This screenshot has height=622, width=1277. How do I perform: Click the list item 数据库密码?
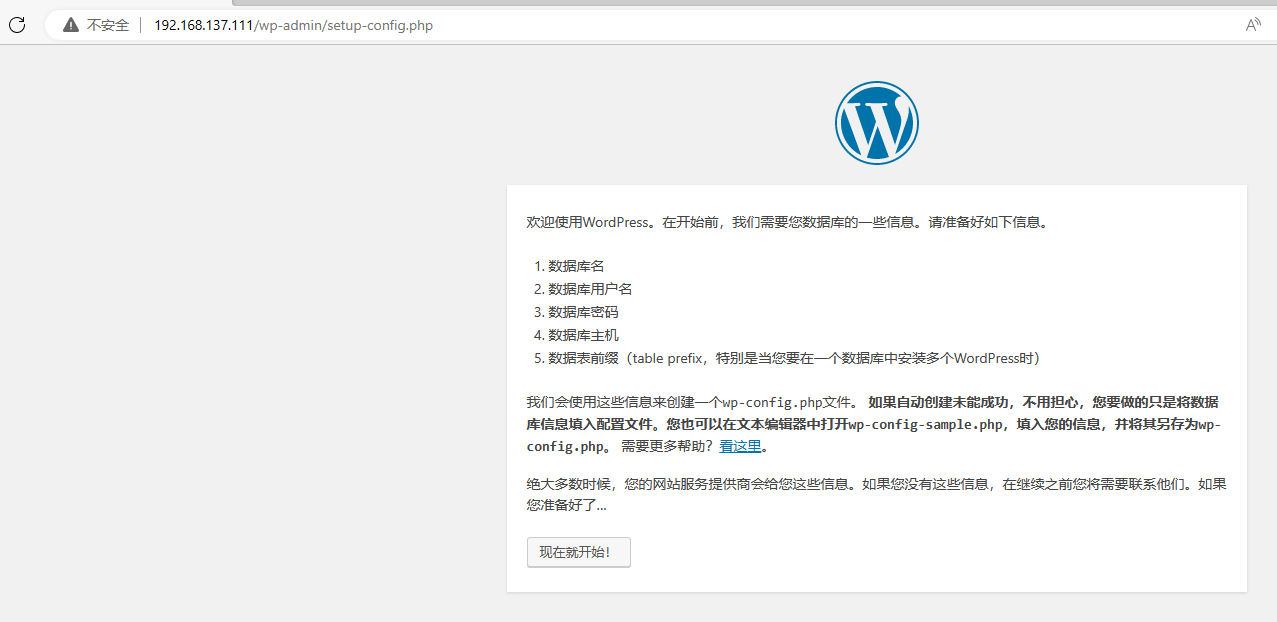coord(583,312)
